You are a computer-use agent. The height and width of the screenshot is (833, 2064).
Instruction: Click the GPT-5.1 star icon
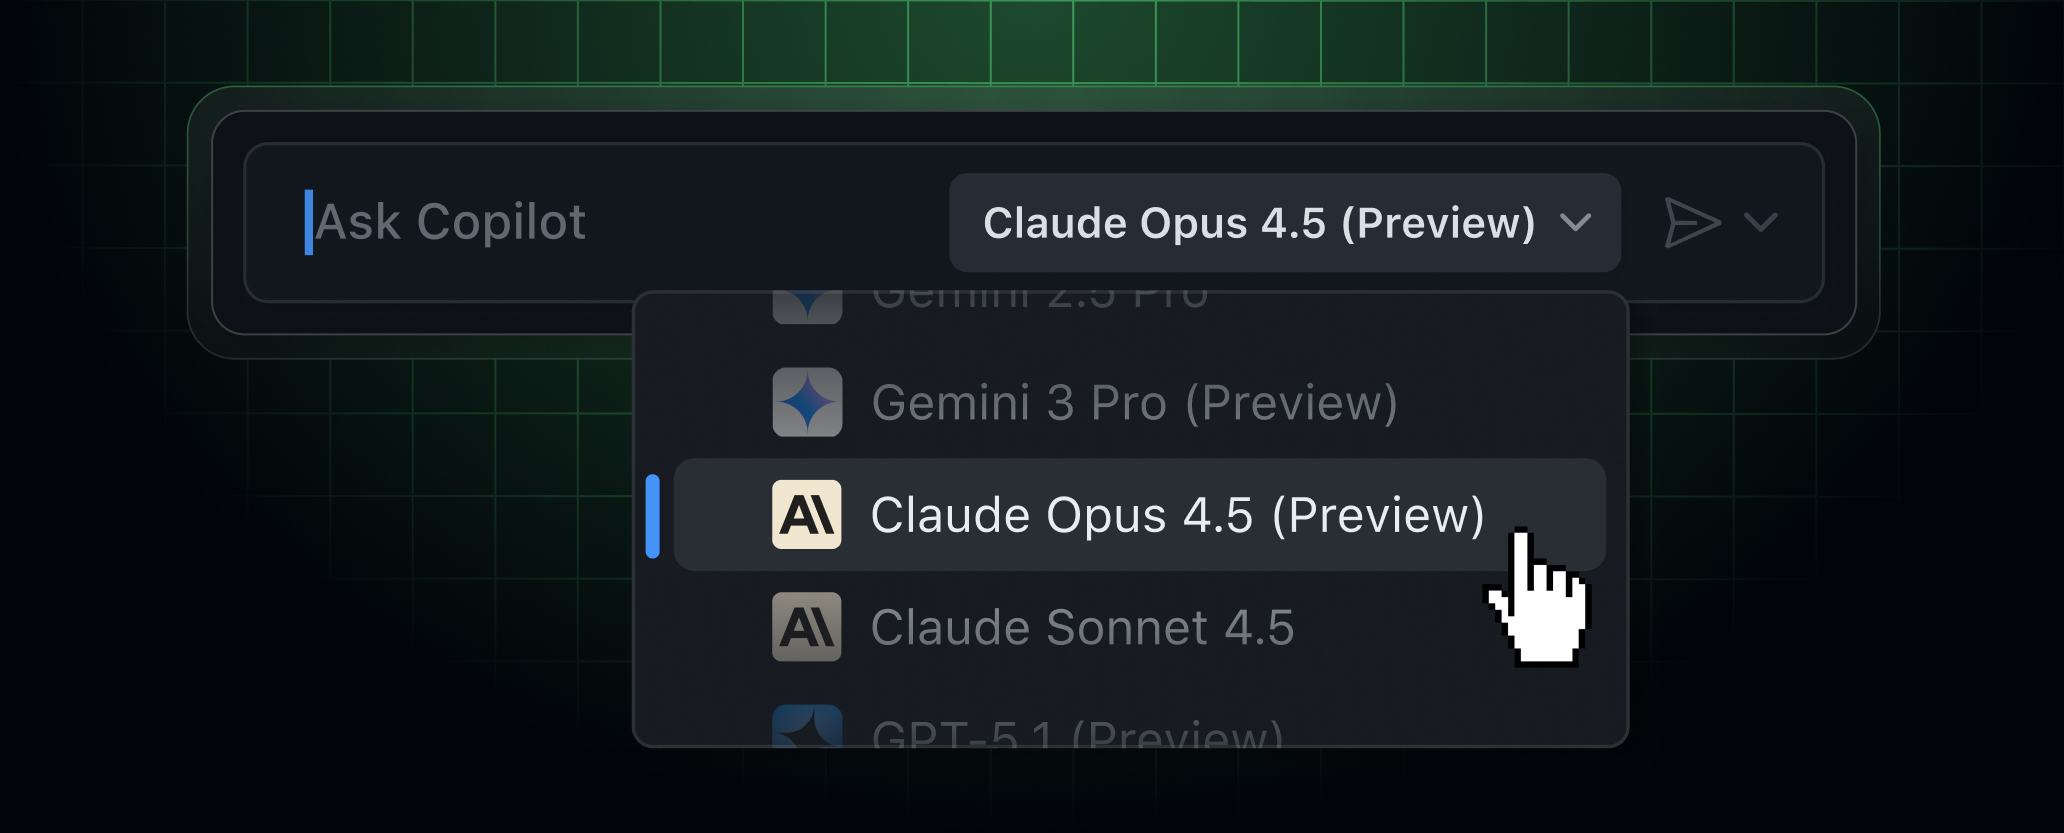click(807, 729)
